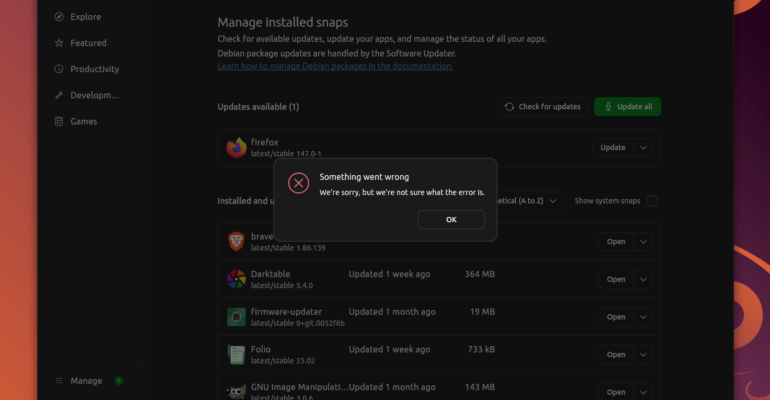Viewport: 770px width, 400px height.
Task: Click the Productivity clock icon
Action: 59,69
